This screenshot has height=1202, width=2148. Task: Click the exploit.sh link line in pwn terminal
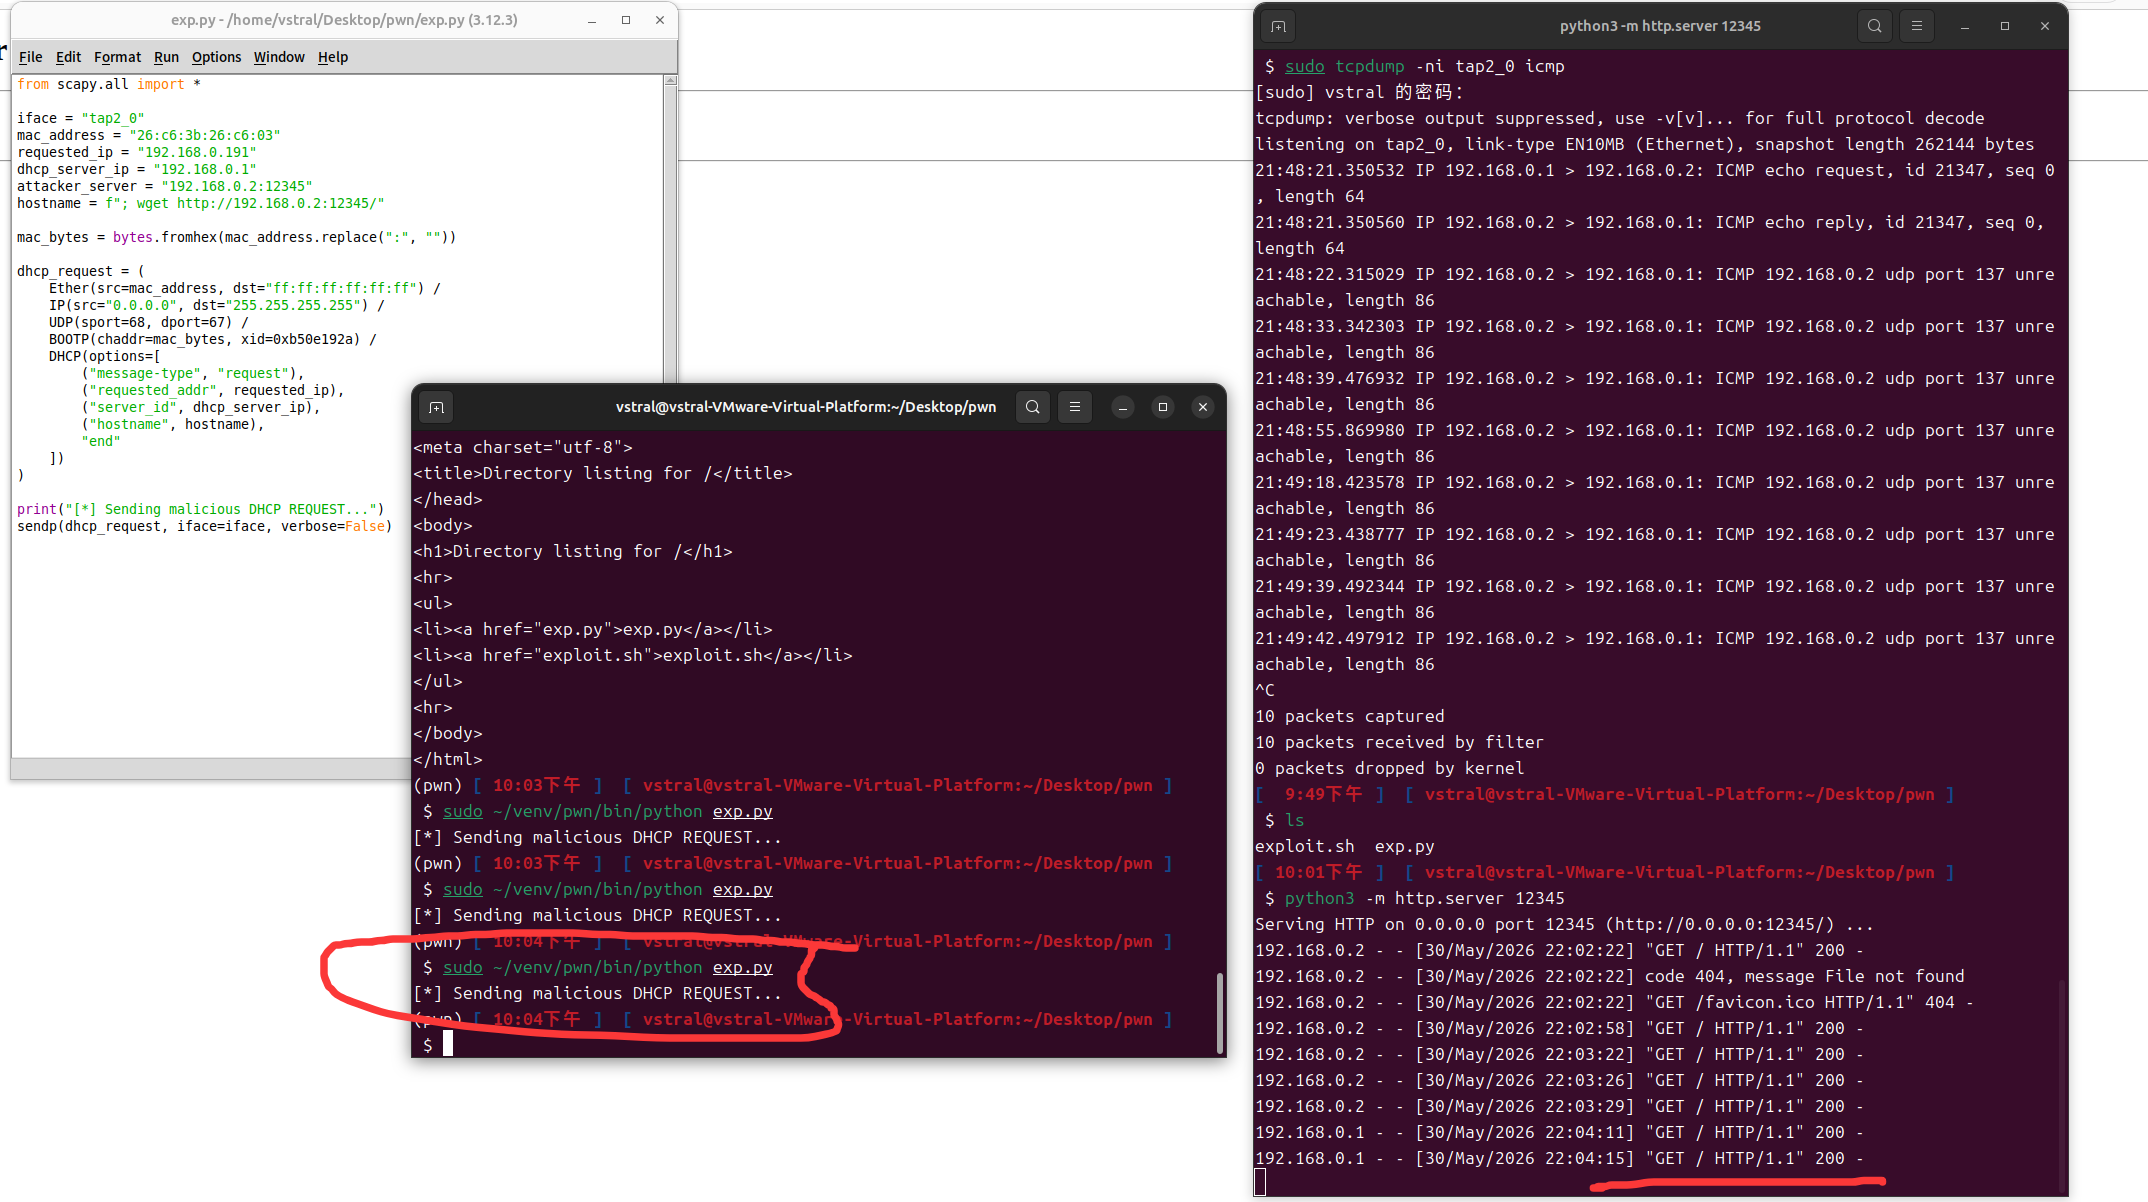coord(632,655)
